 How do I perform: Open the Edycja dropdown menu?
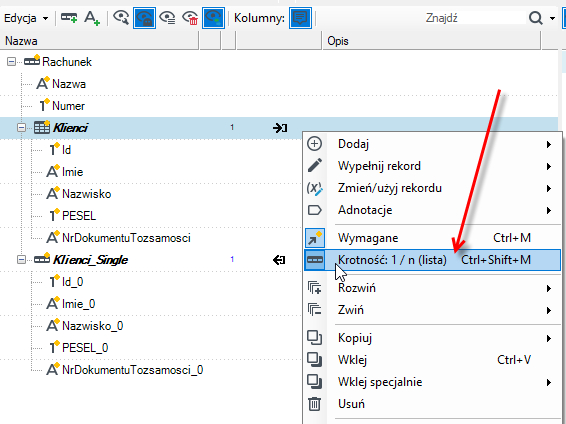click(26, 18)
